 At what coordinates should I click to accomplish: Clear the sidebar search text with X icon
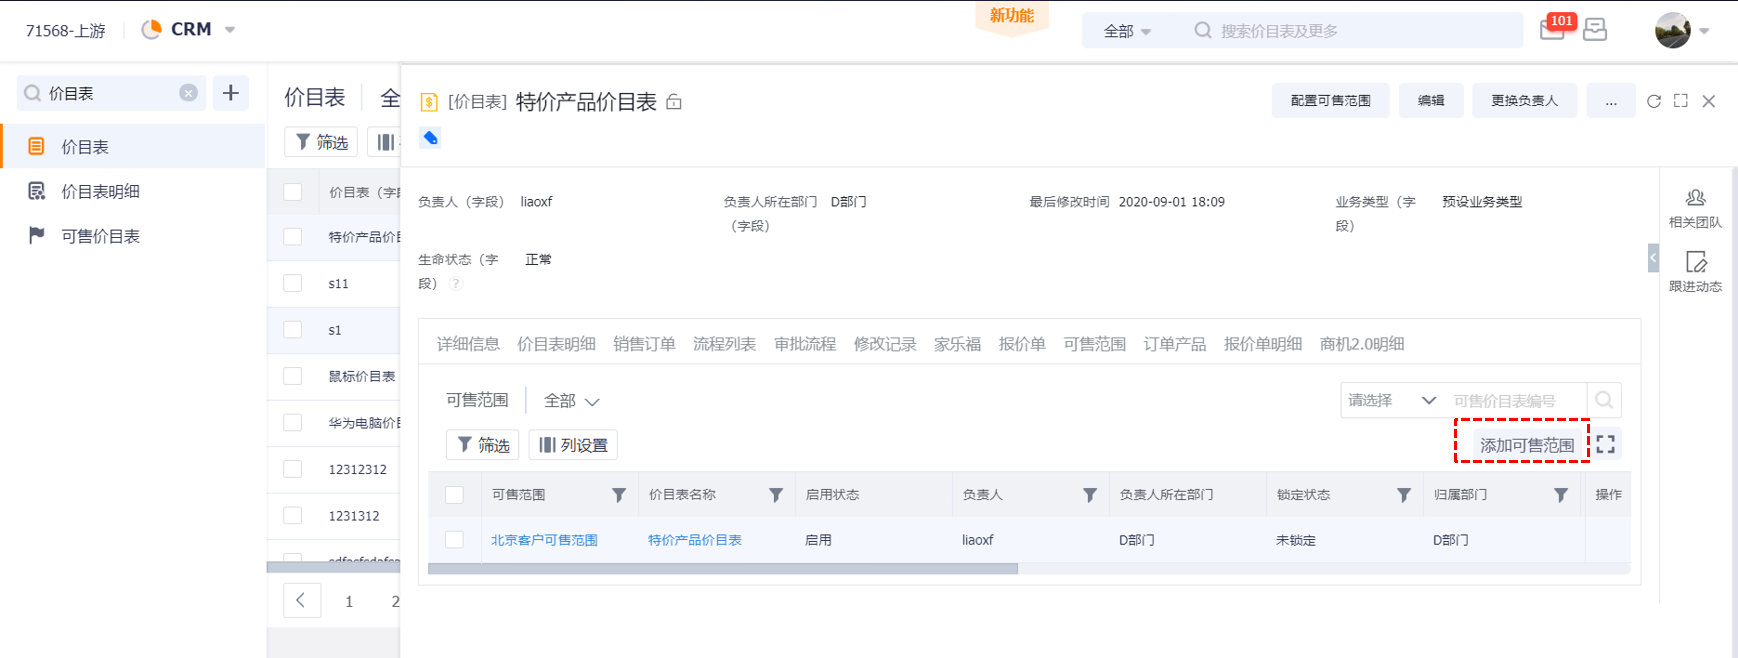pos(188,93)
